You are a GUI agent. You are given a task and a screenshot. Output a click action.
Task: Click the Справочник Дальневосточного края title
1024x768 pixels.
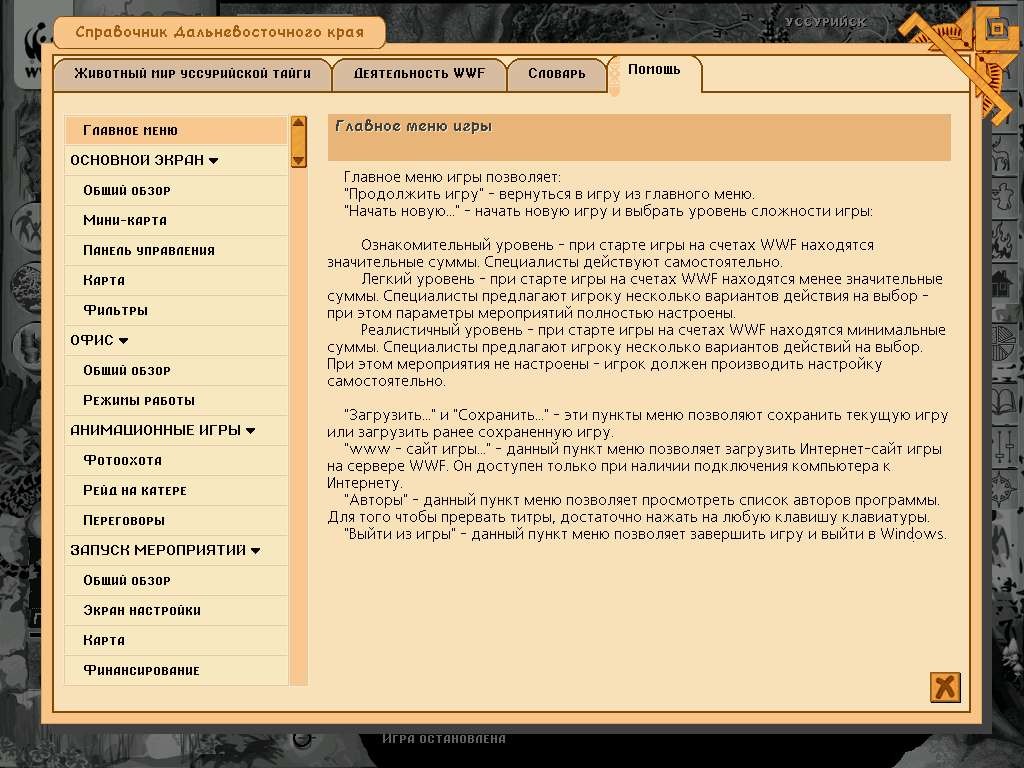point(219,32)
